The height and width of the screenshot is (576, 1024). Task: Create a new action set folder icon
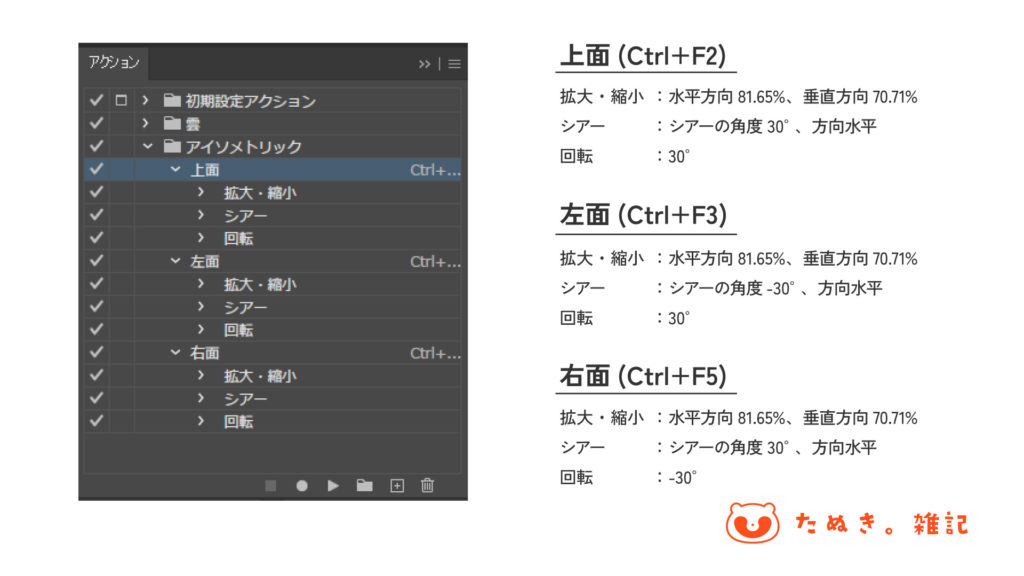(x=364, y=485)
